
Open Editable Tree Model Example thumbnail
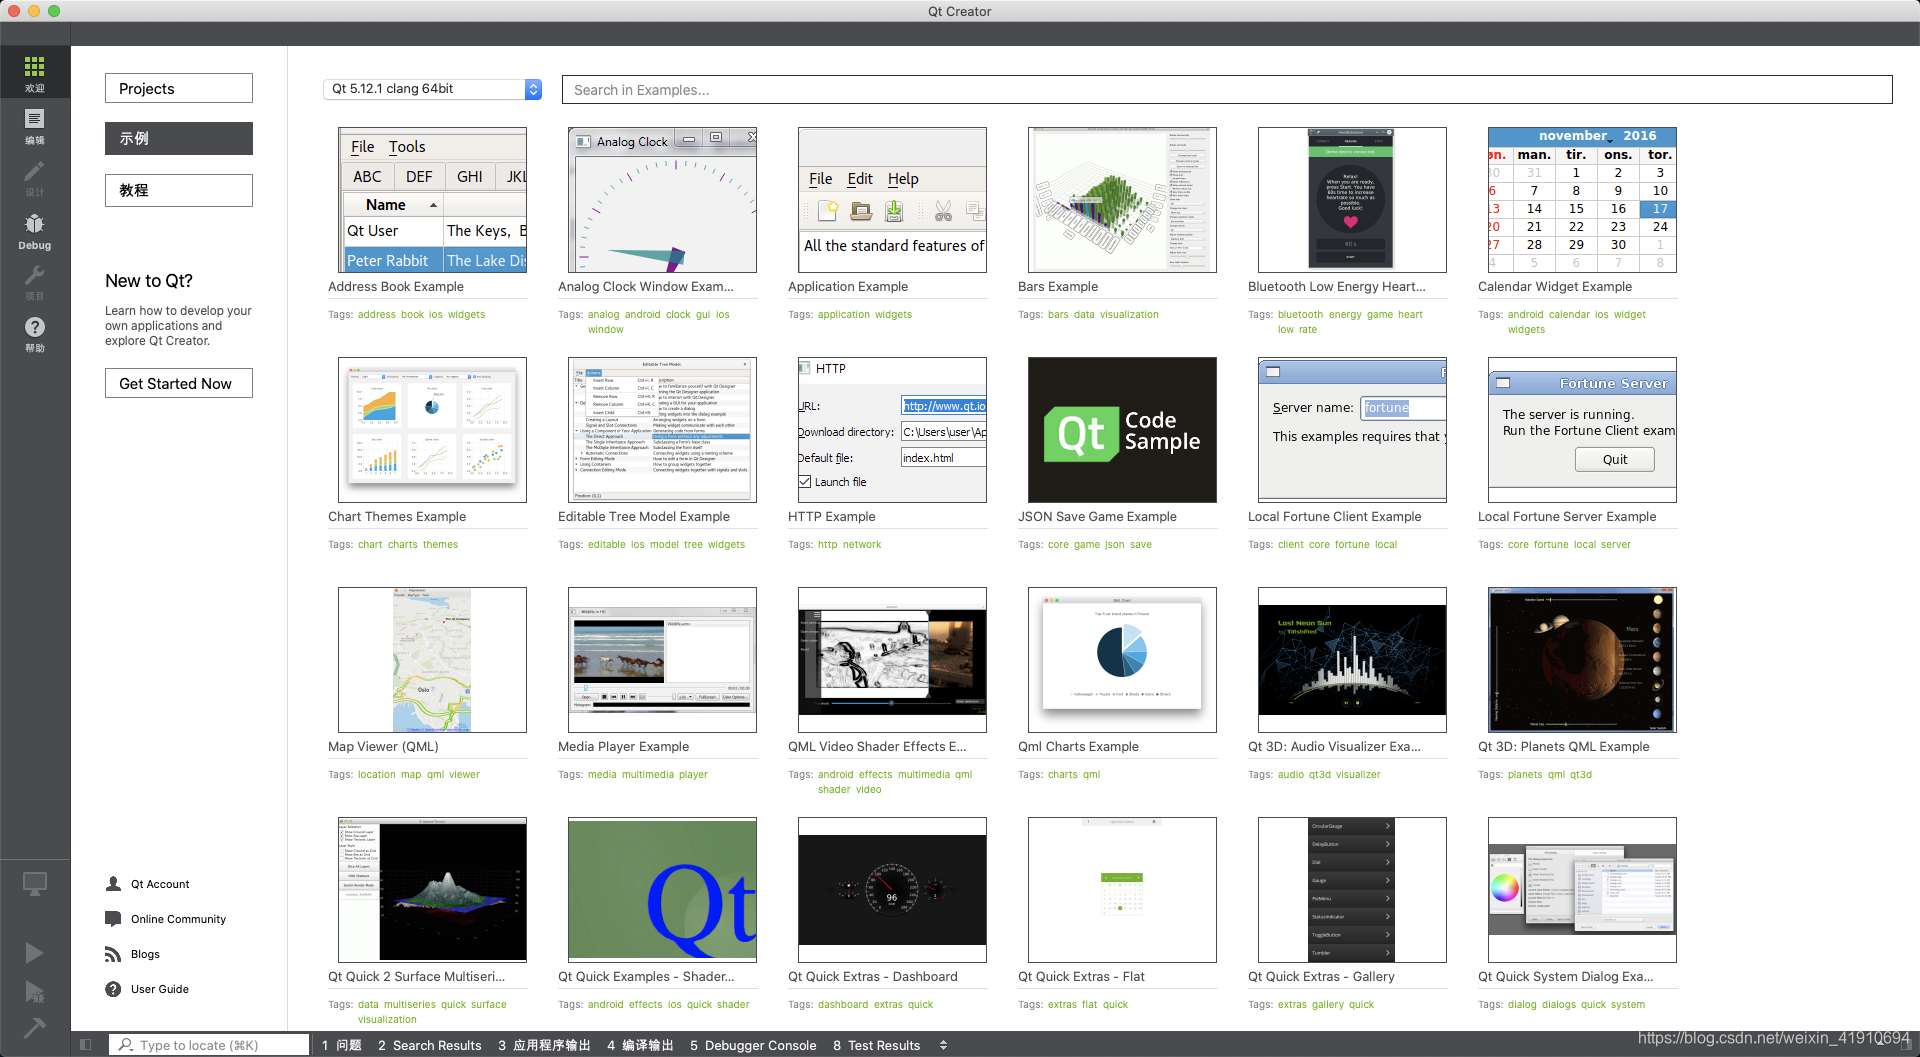tap(662, 430)
